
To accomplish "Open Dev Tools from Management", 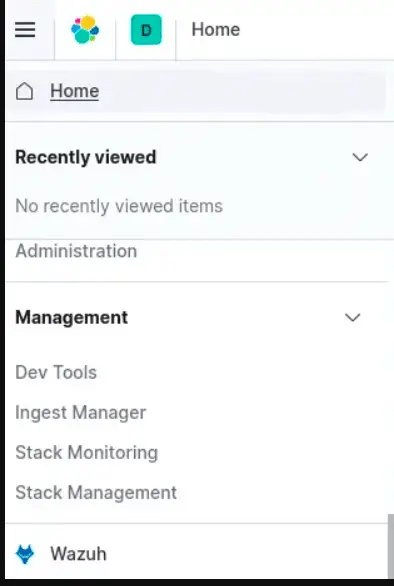I will [56, 372].
